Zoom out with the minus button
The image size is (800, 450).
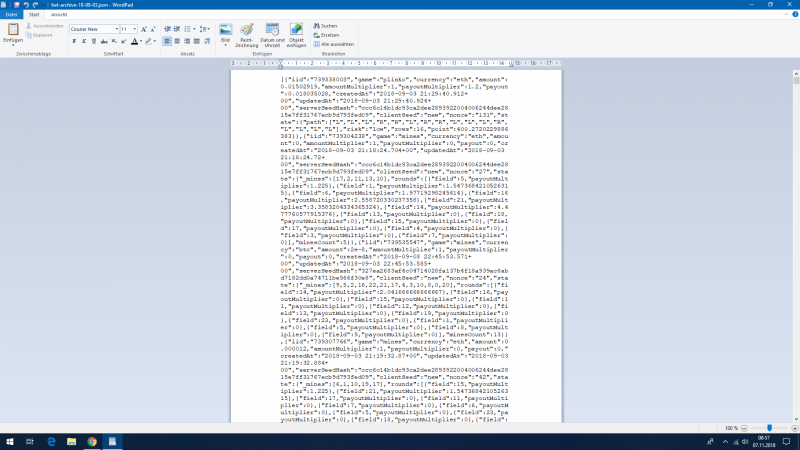[x=744, y=429]
